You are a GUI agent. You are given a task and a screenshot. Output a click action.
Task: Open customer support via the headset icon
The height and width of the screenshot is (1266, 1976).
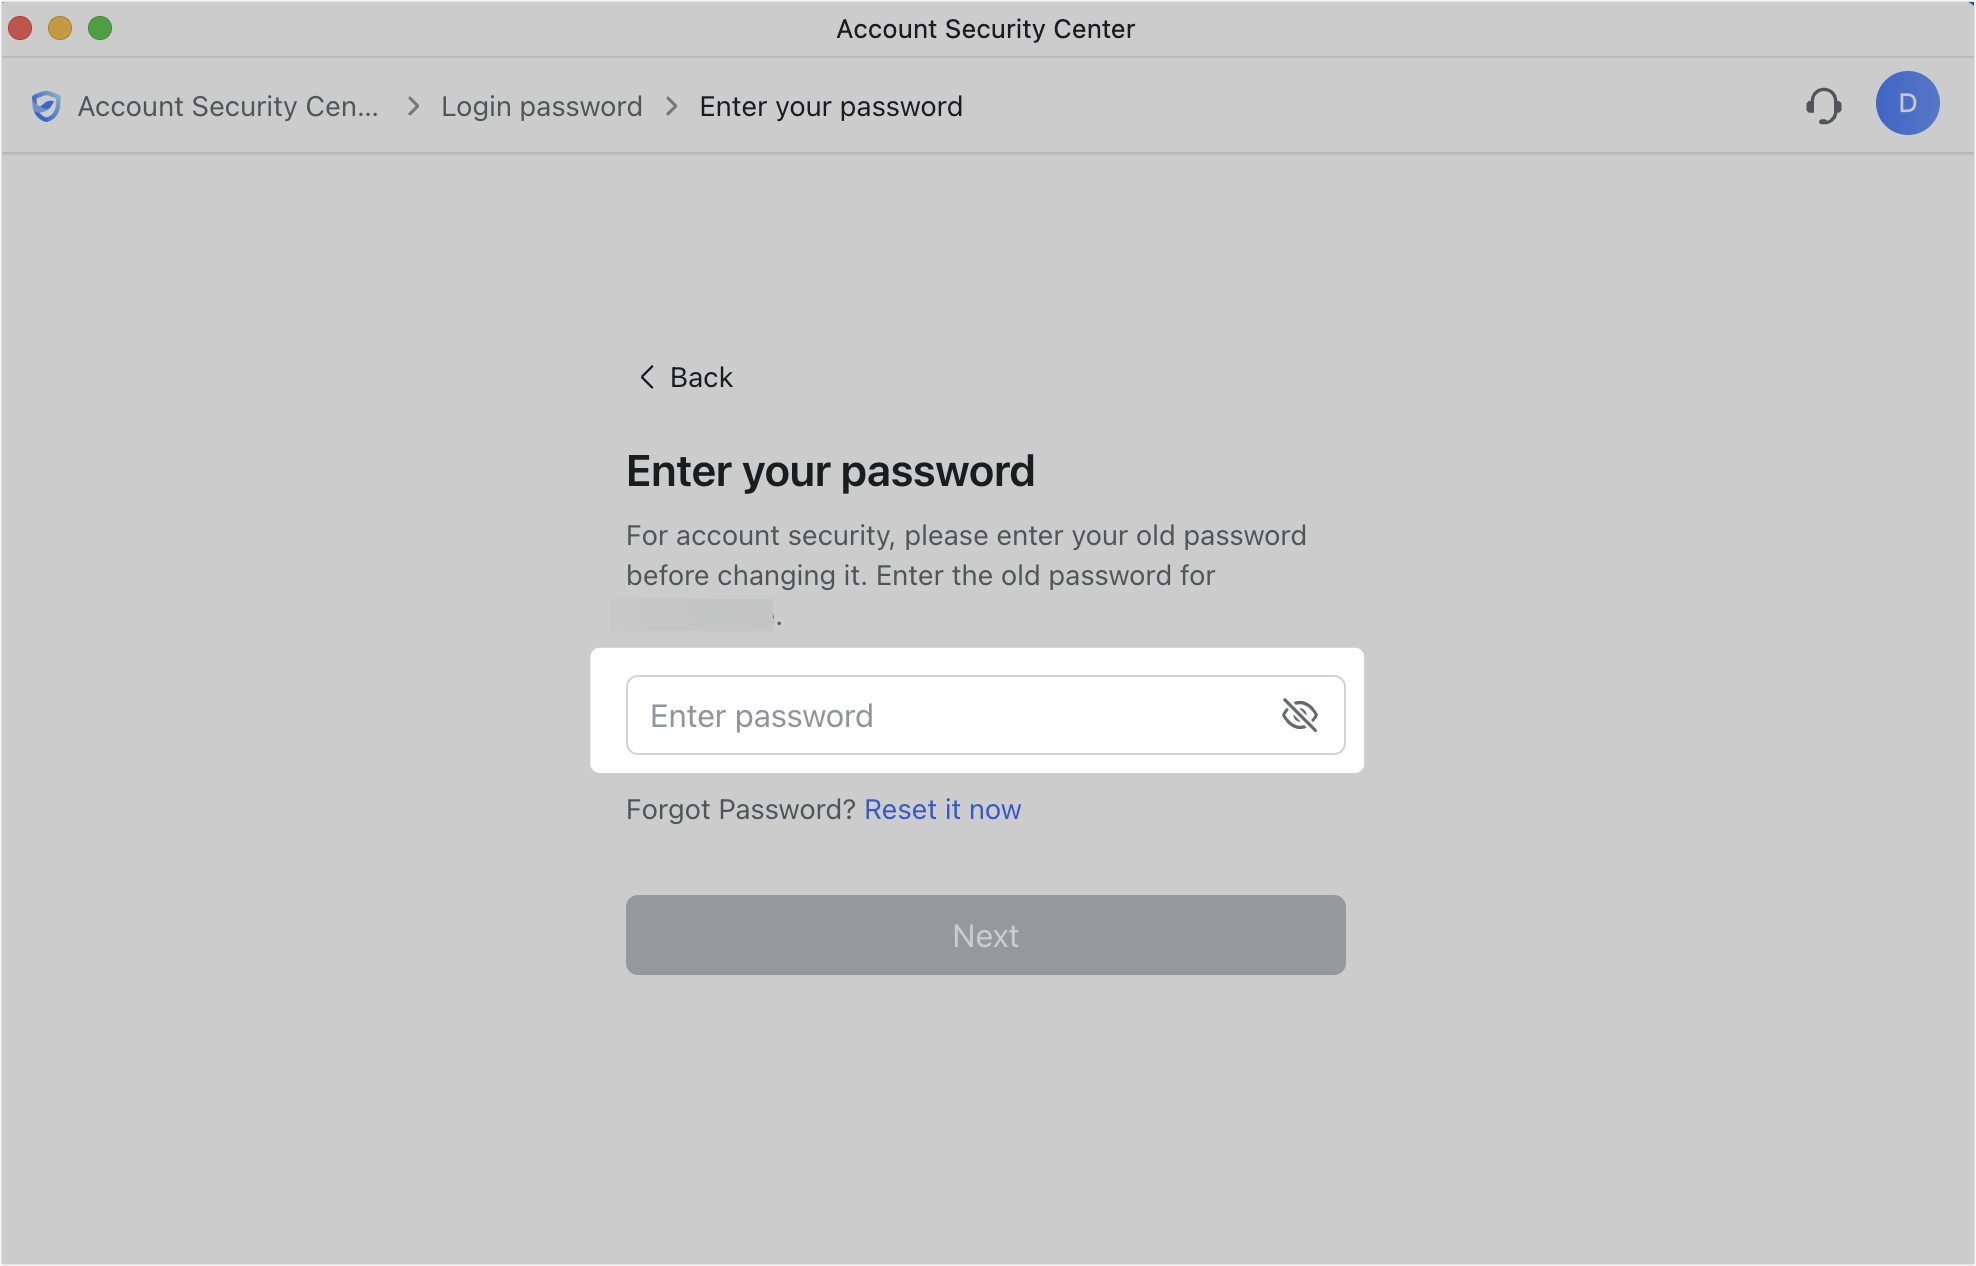[x=1824, y=105]
